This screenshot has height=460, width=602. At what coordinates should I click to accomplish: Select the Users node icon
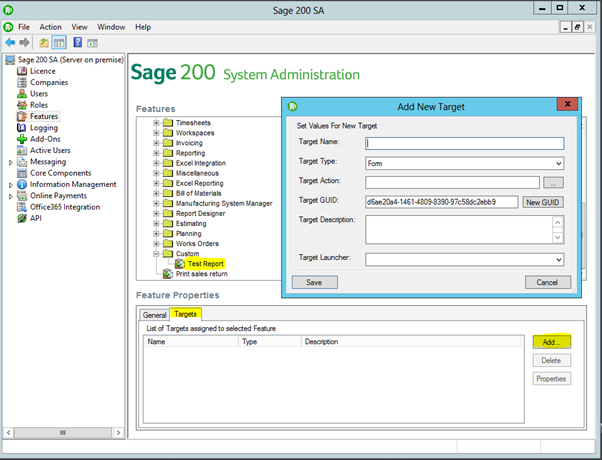point(22,94)
